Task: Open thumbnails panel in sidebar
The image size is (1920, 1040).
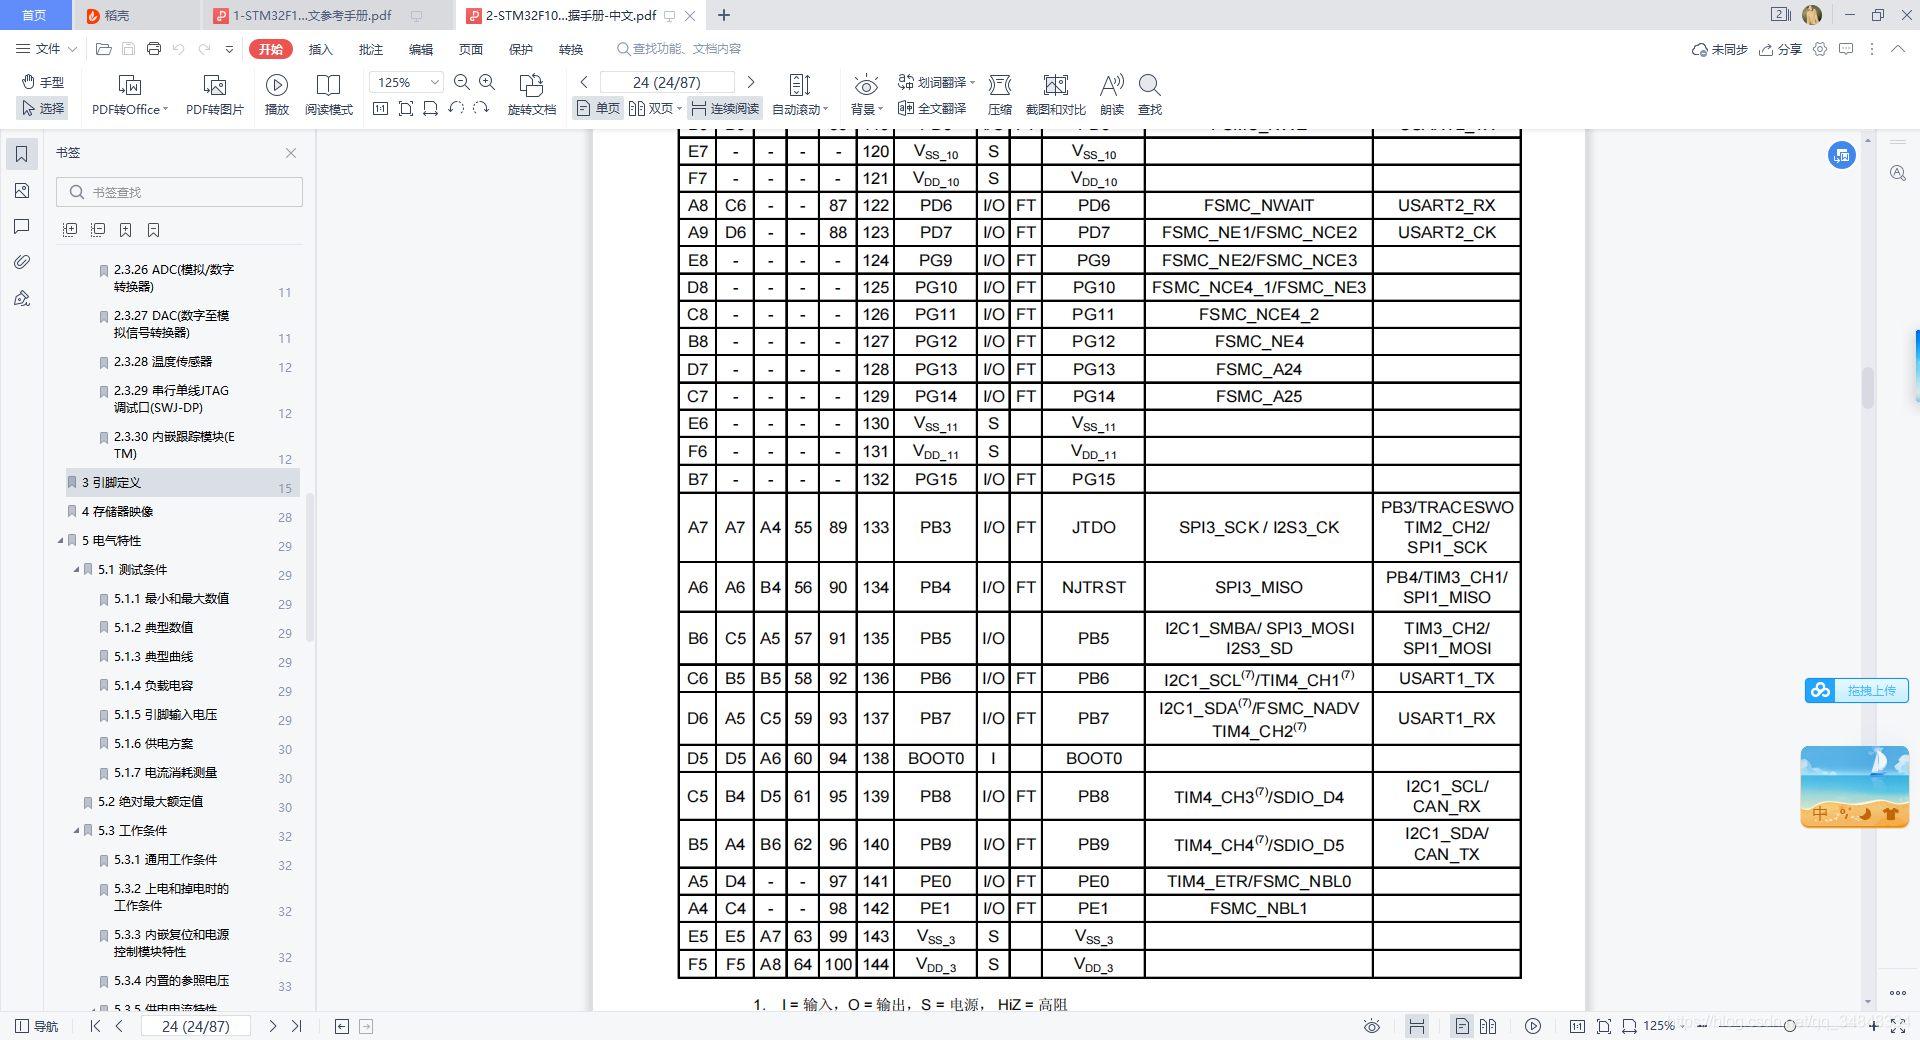Action: point(21,190)
